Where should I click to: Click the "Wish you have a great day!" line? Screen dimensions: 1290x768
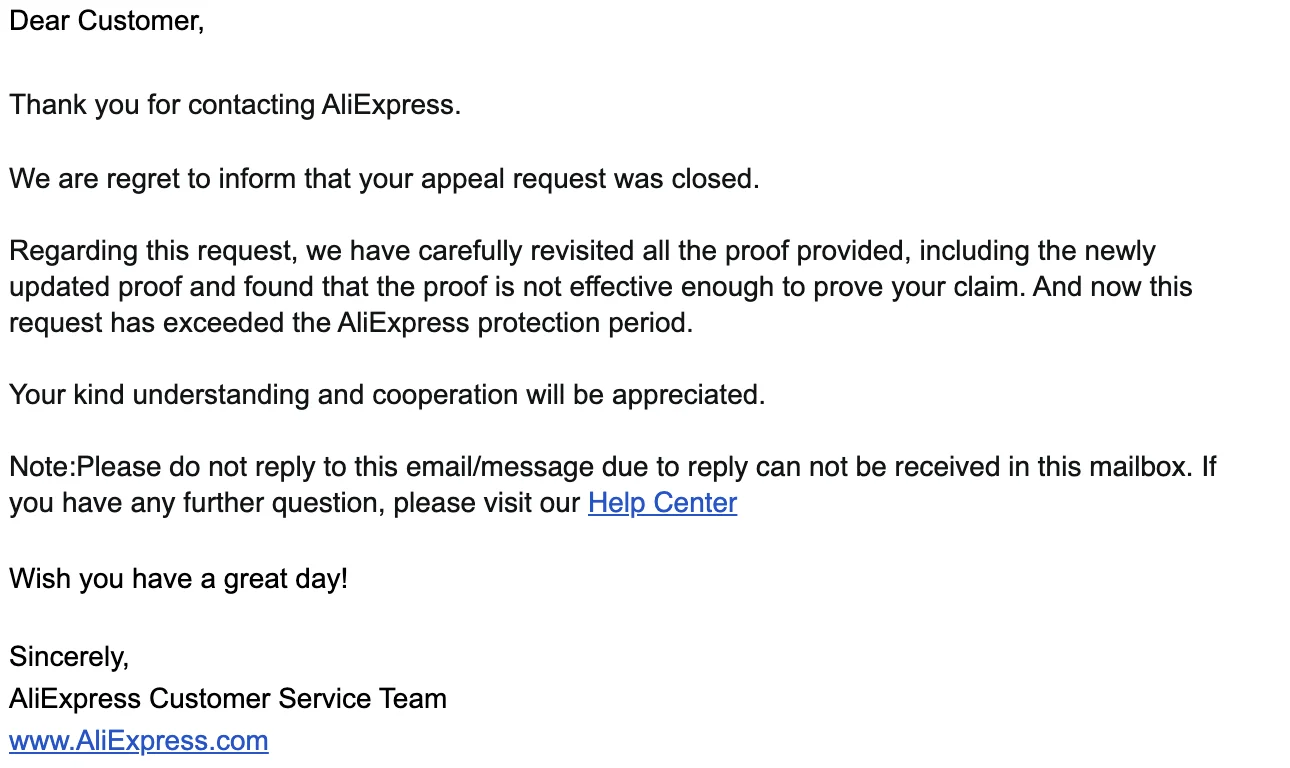point(178,579)
